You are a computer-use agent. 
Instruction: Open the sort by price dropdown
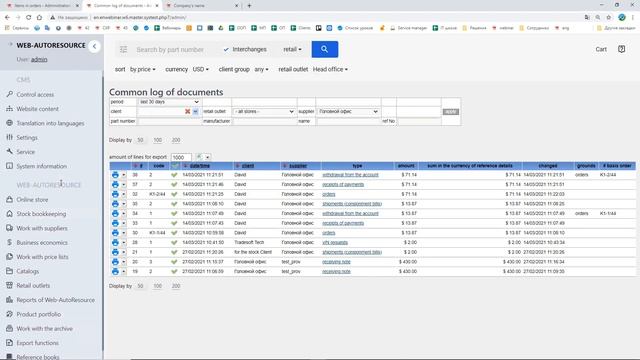click(x=142, y=69)
